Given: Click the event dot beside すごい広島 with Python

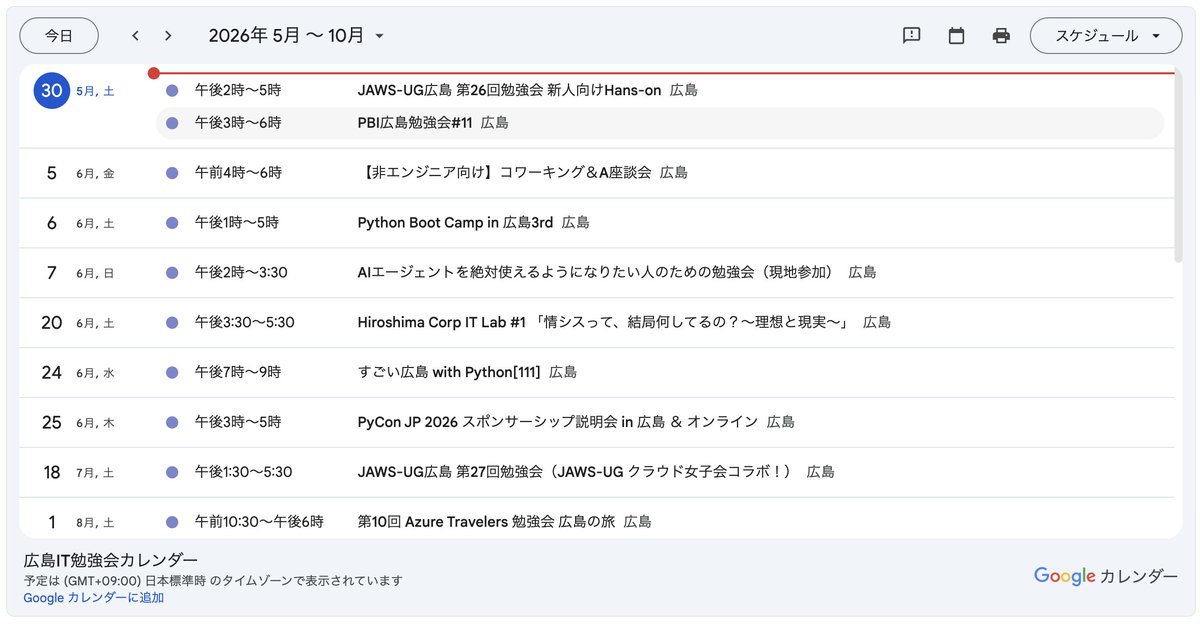Looking at the screenshot, I should click(172, 372).
